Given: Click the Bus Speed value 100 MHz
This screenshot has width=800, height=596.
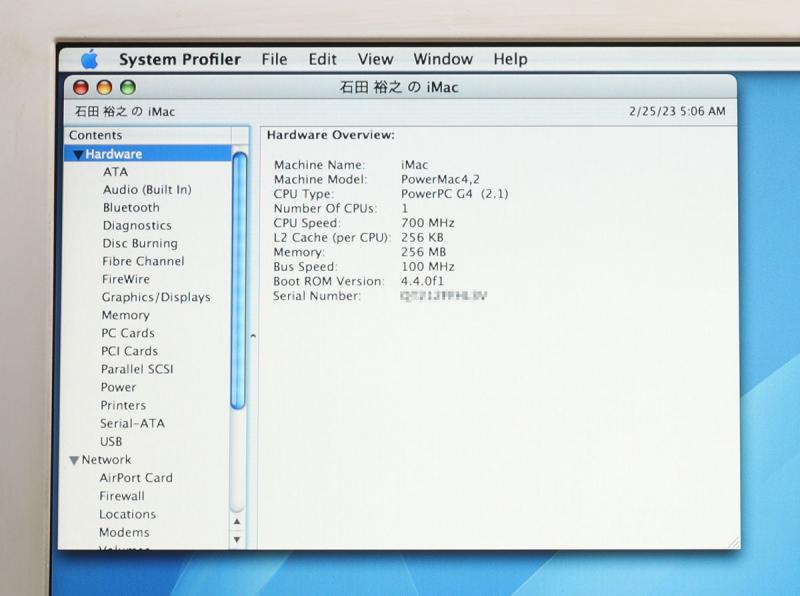Looking at the screenshot, I should (428, 267).
